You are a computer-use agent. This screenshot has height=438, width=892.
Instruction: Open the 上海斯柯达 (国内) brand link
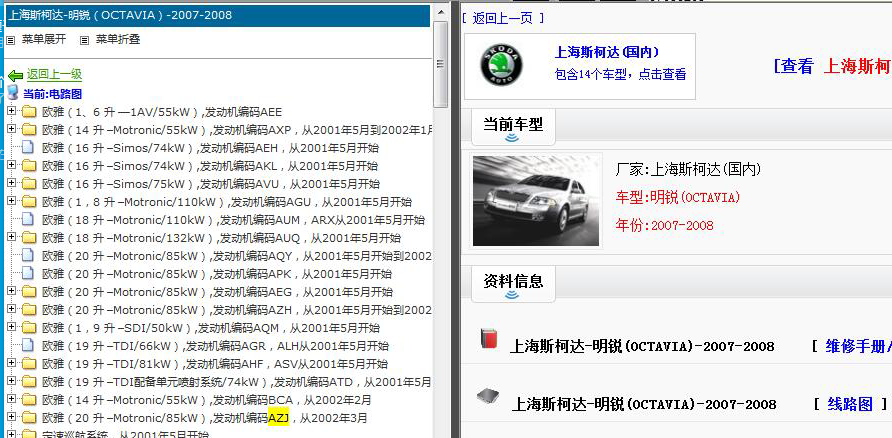(606, 52)
